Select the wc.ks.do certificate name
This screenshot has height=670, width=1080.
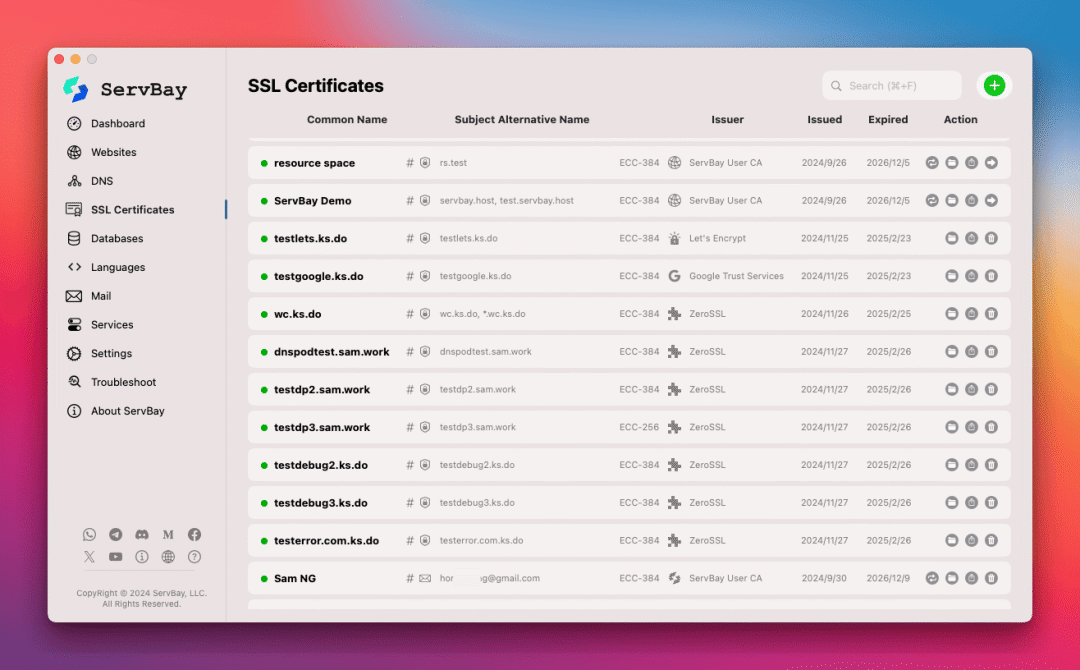coord(298,314)
